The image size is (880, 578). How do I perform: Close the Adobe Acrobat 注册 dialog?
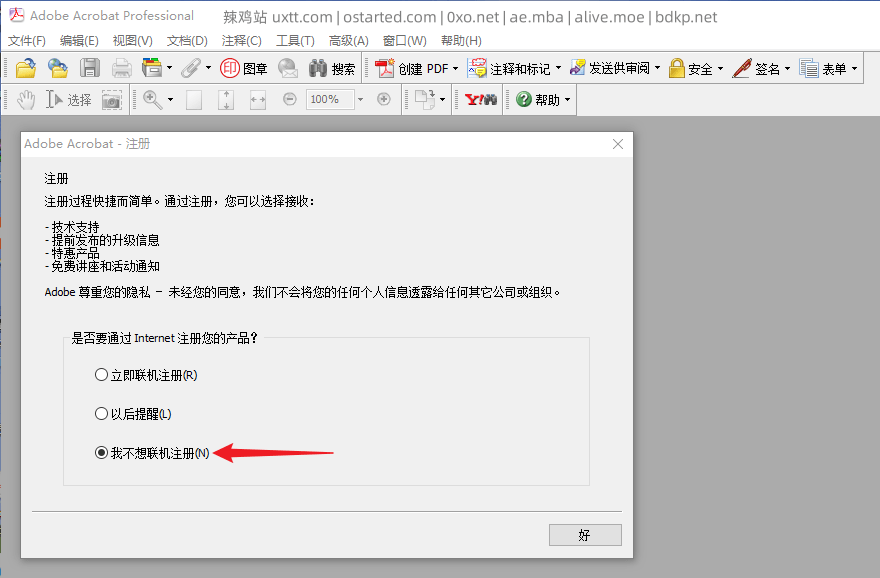pos(618,144)
